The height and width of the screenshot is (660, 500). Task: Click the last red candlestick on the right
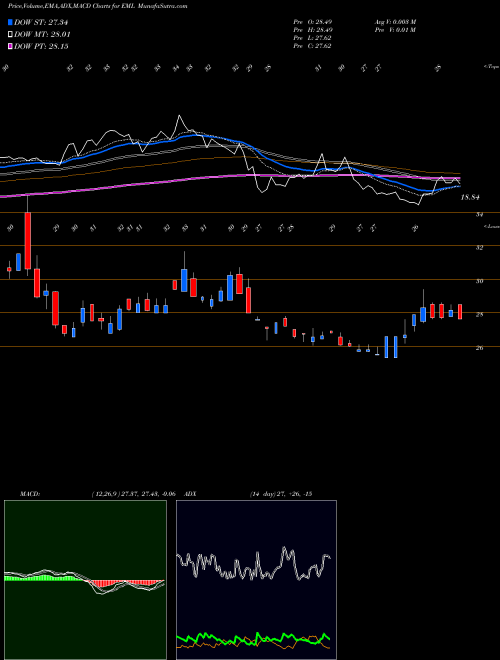[x=460, y=311]
